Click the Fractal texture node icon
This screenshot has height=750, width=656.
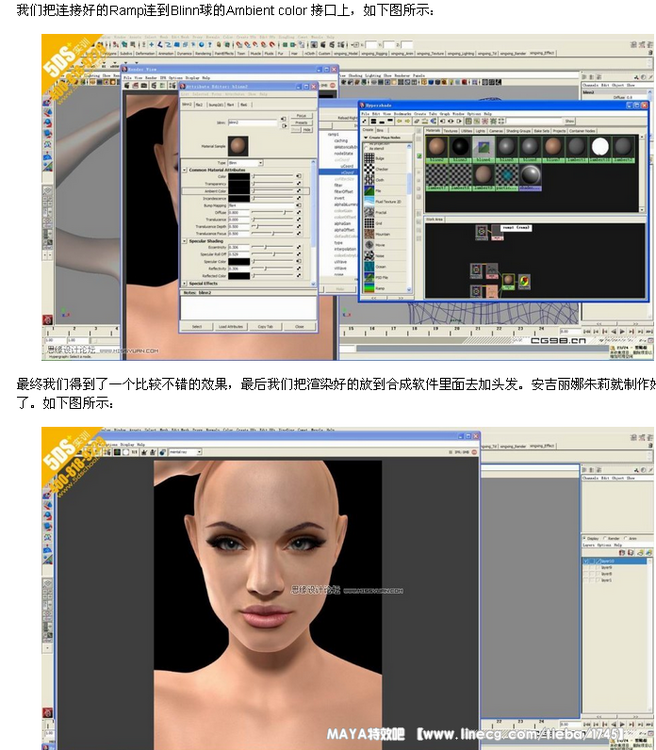coord(369,212)
